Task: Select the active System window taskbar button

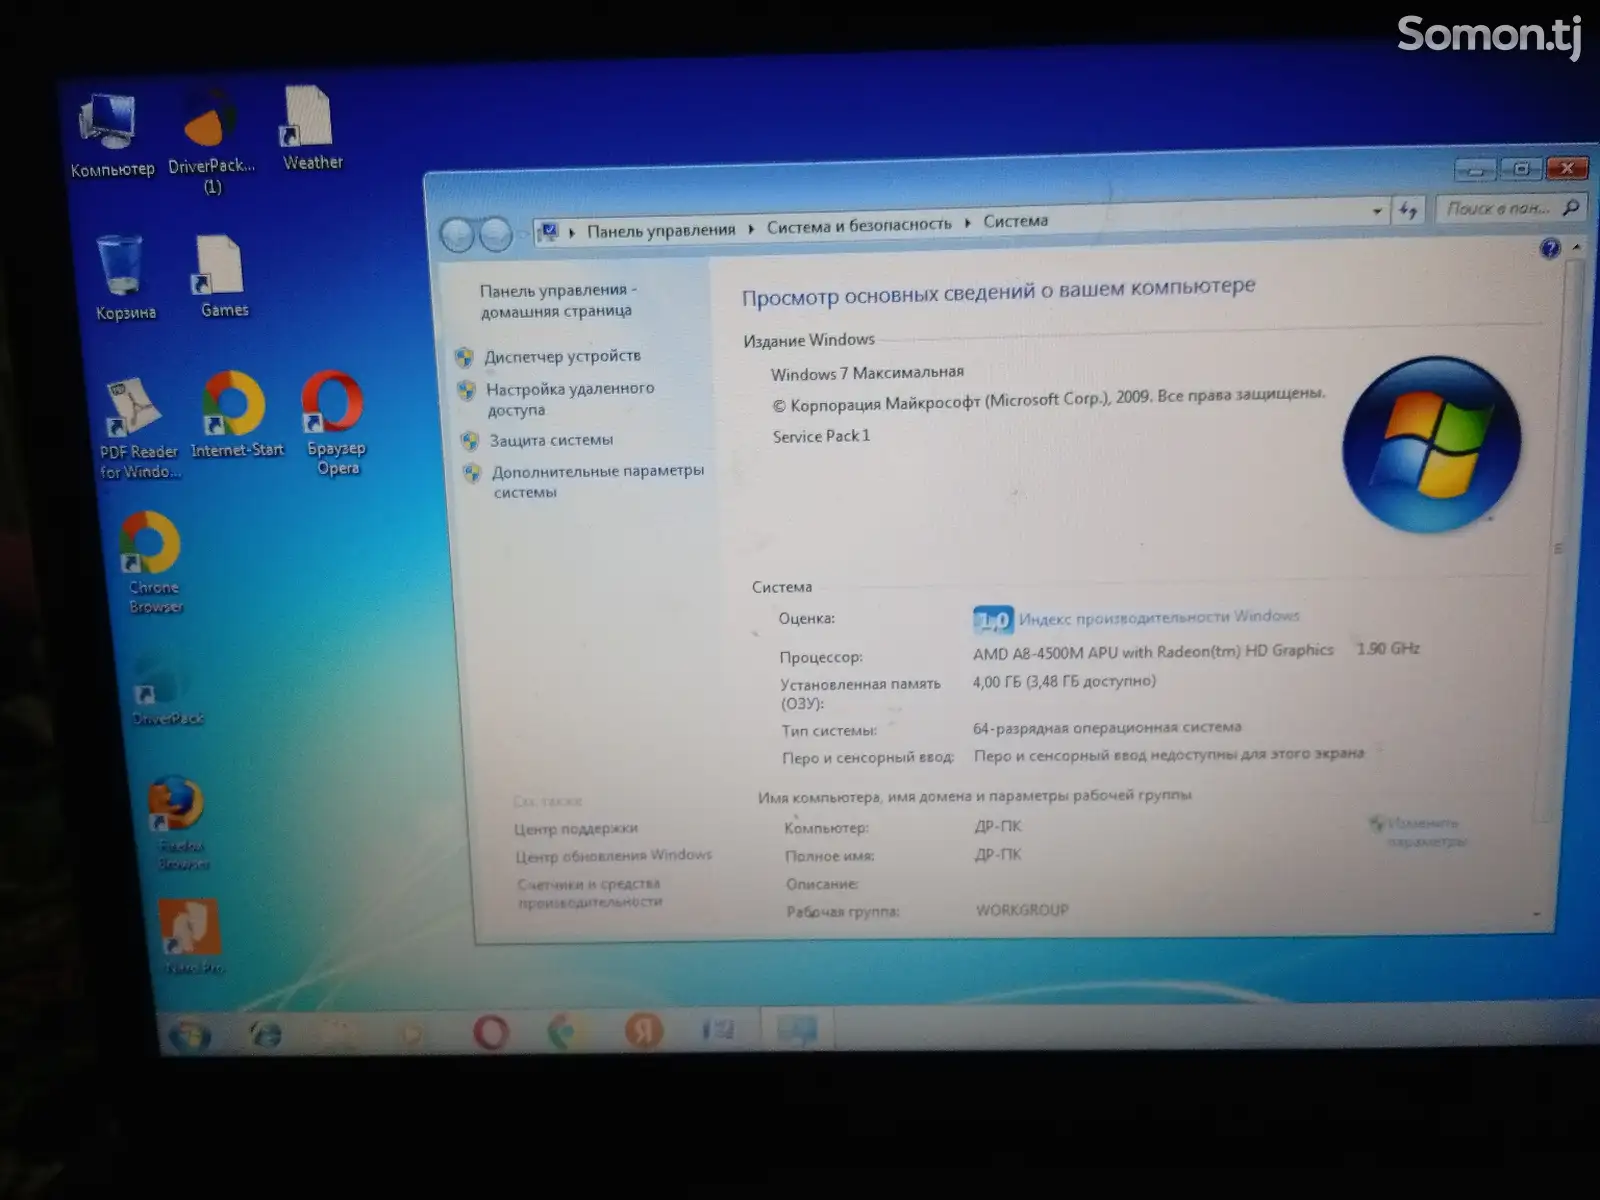Action: (x=797, y=1029)
